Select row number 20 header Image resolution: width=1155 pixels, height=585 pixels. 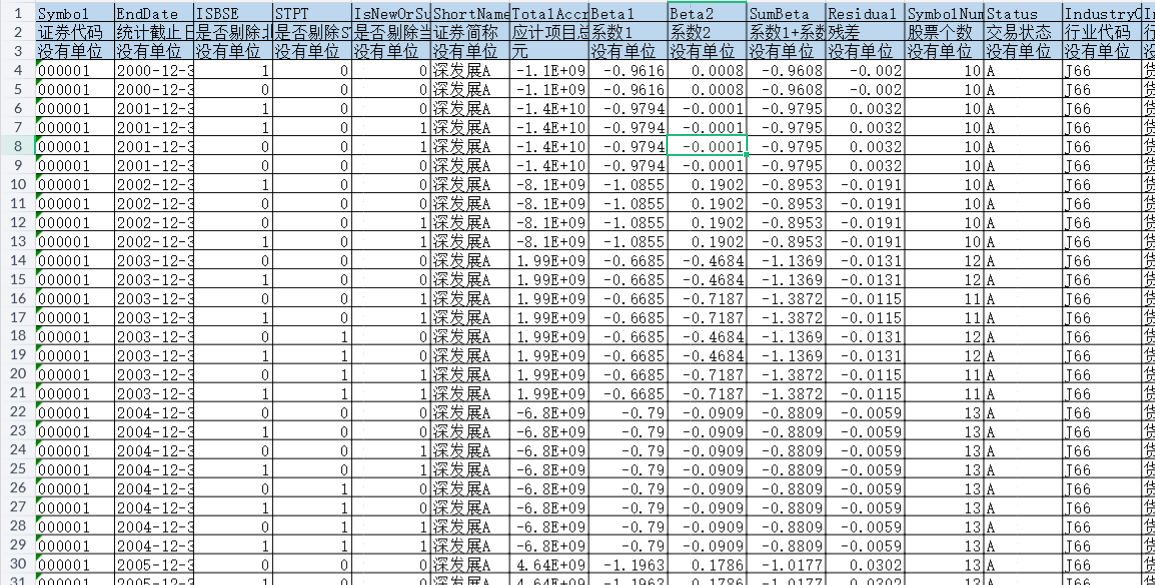tap(17, 373)
